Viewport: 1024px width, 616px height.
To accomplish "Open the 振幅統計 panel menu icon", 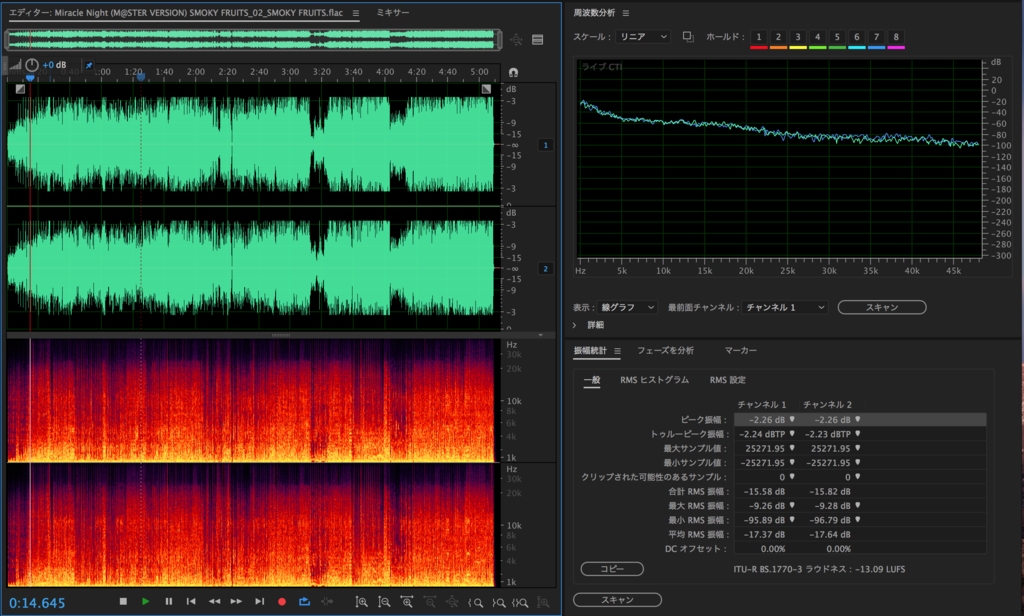I will click(617, 351).
